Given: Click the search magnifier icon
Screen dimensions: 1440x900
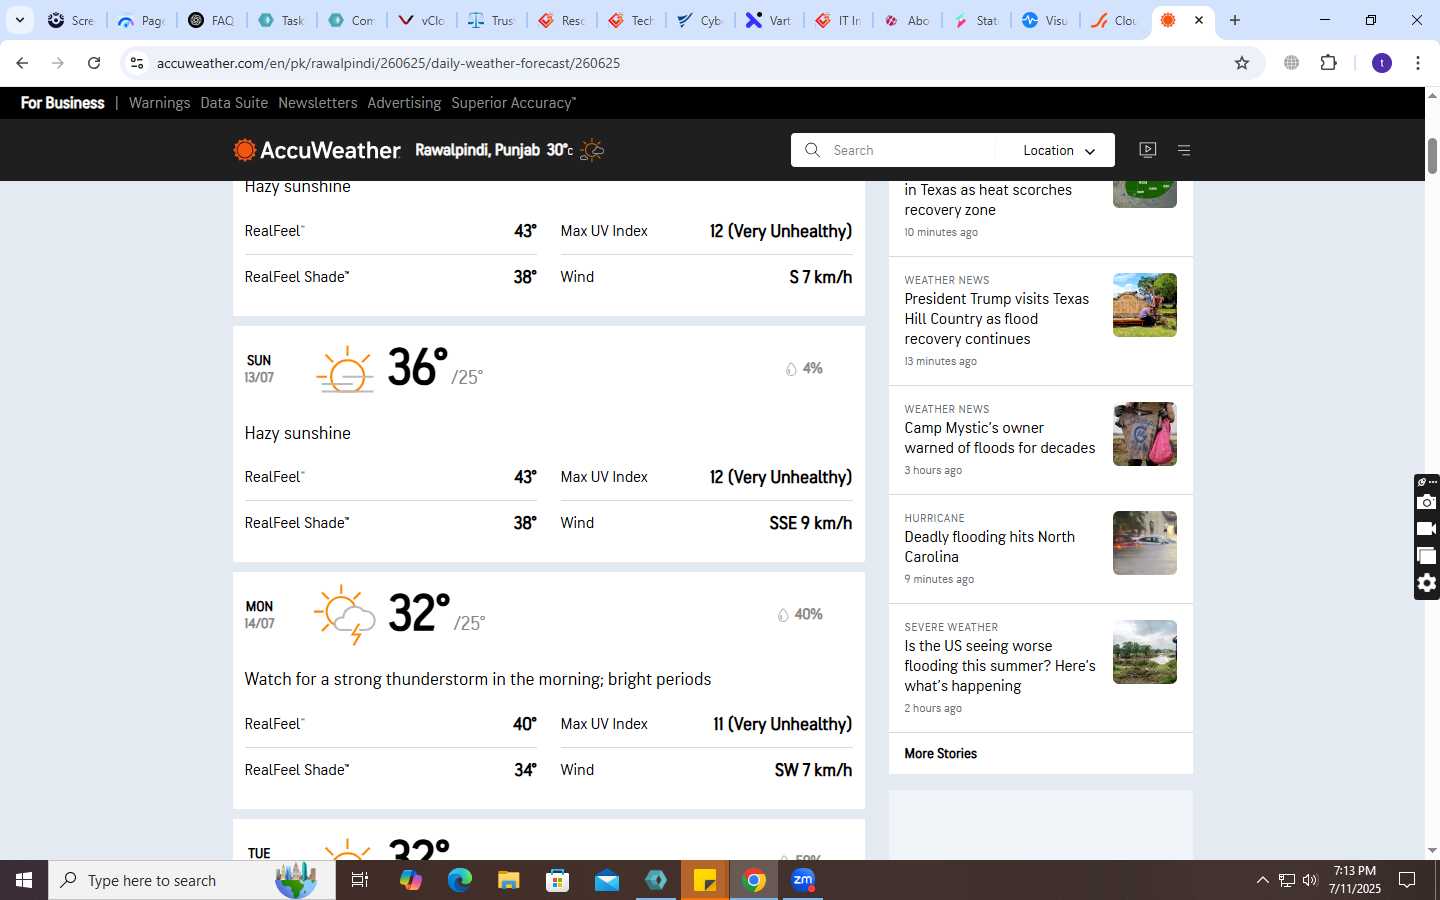Looking at the screenshot, I should pos(813,150).
